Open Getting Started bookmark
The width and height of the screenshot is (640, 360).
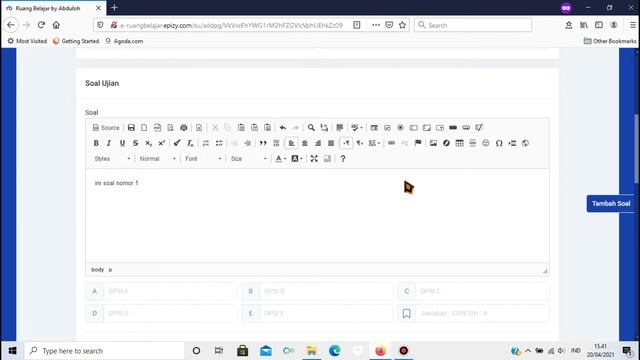[x=76, y=41]
